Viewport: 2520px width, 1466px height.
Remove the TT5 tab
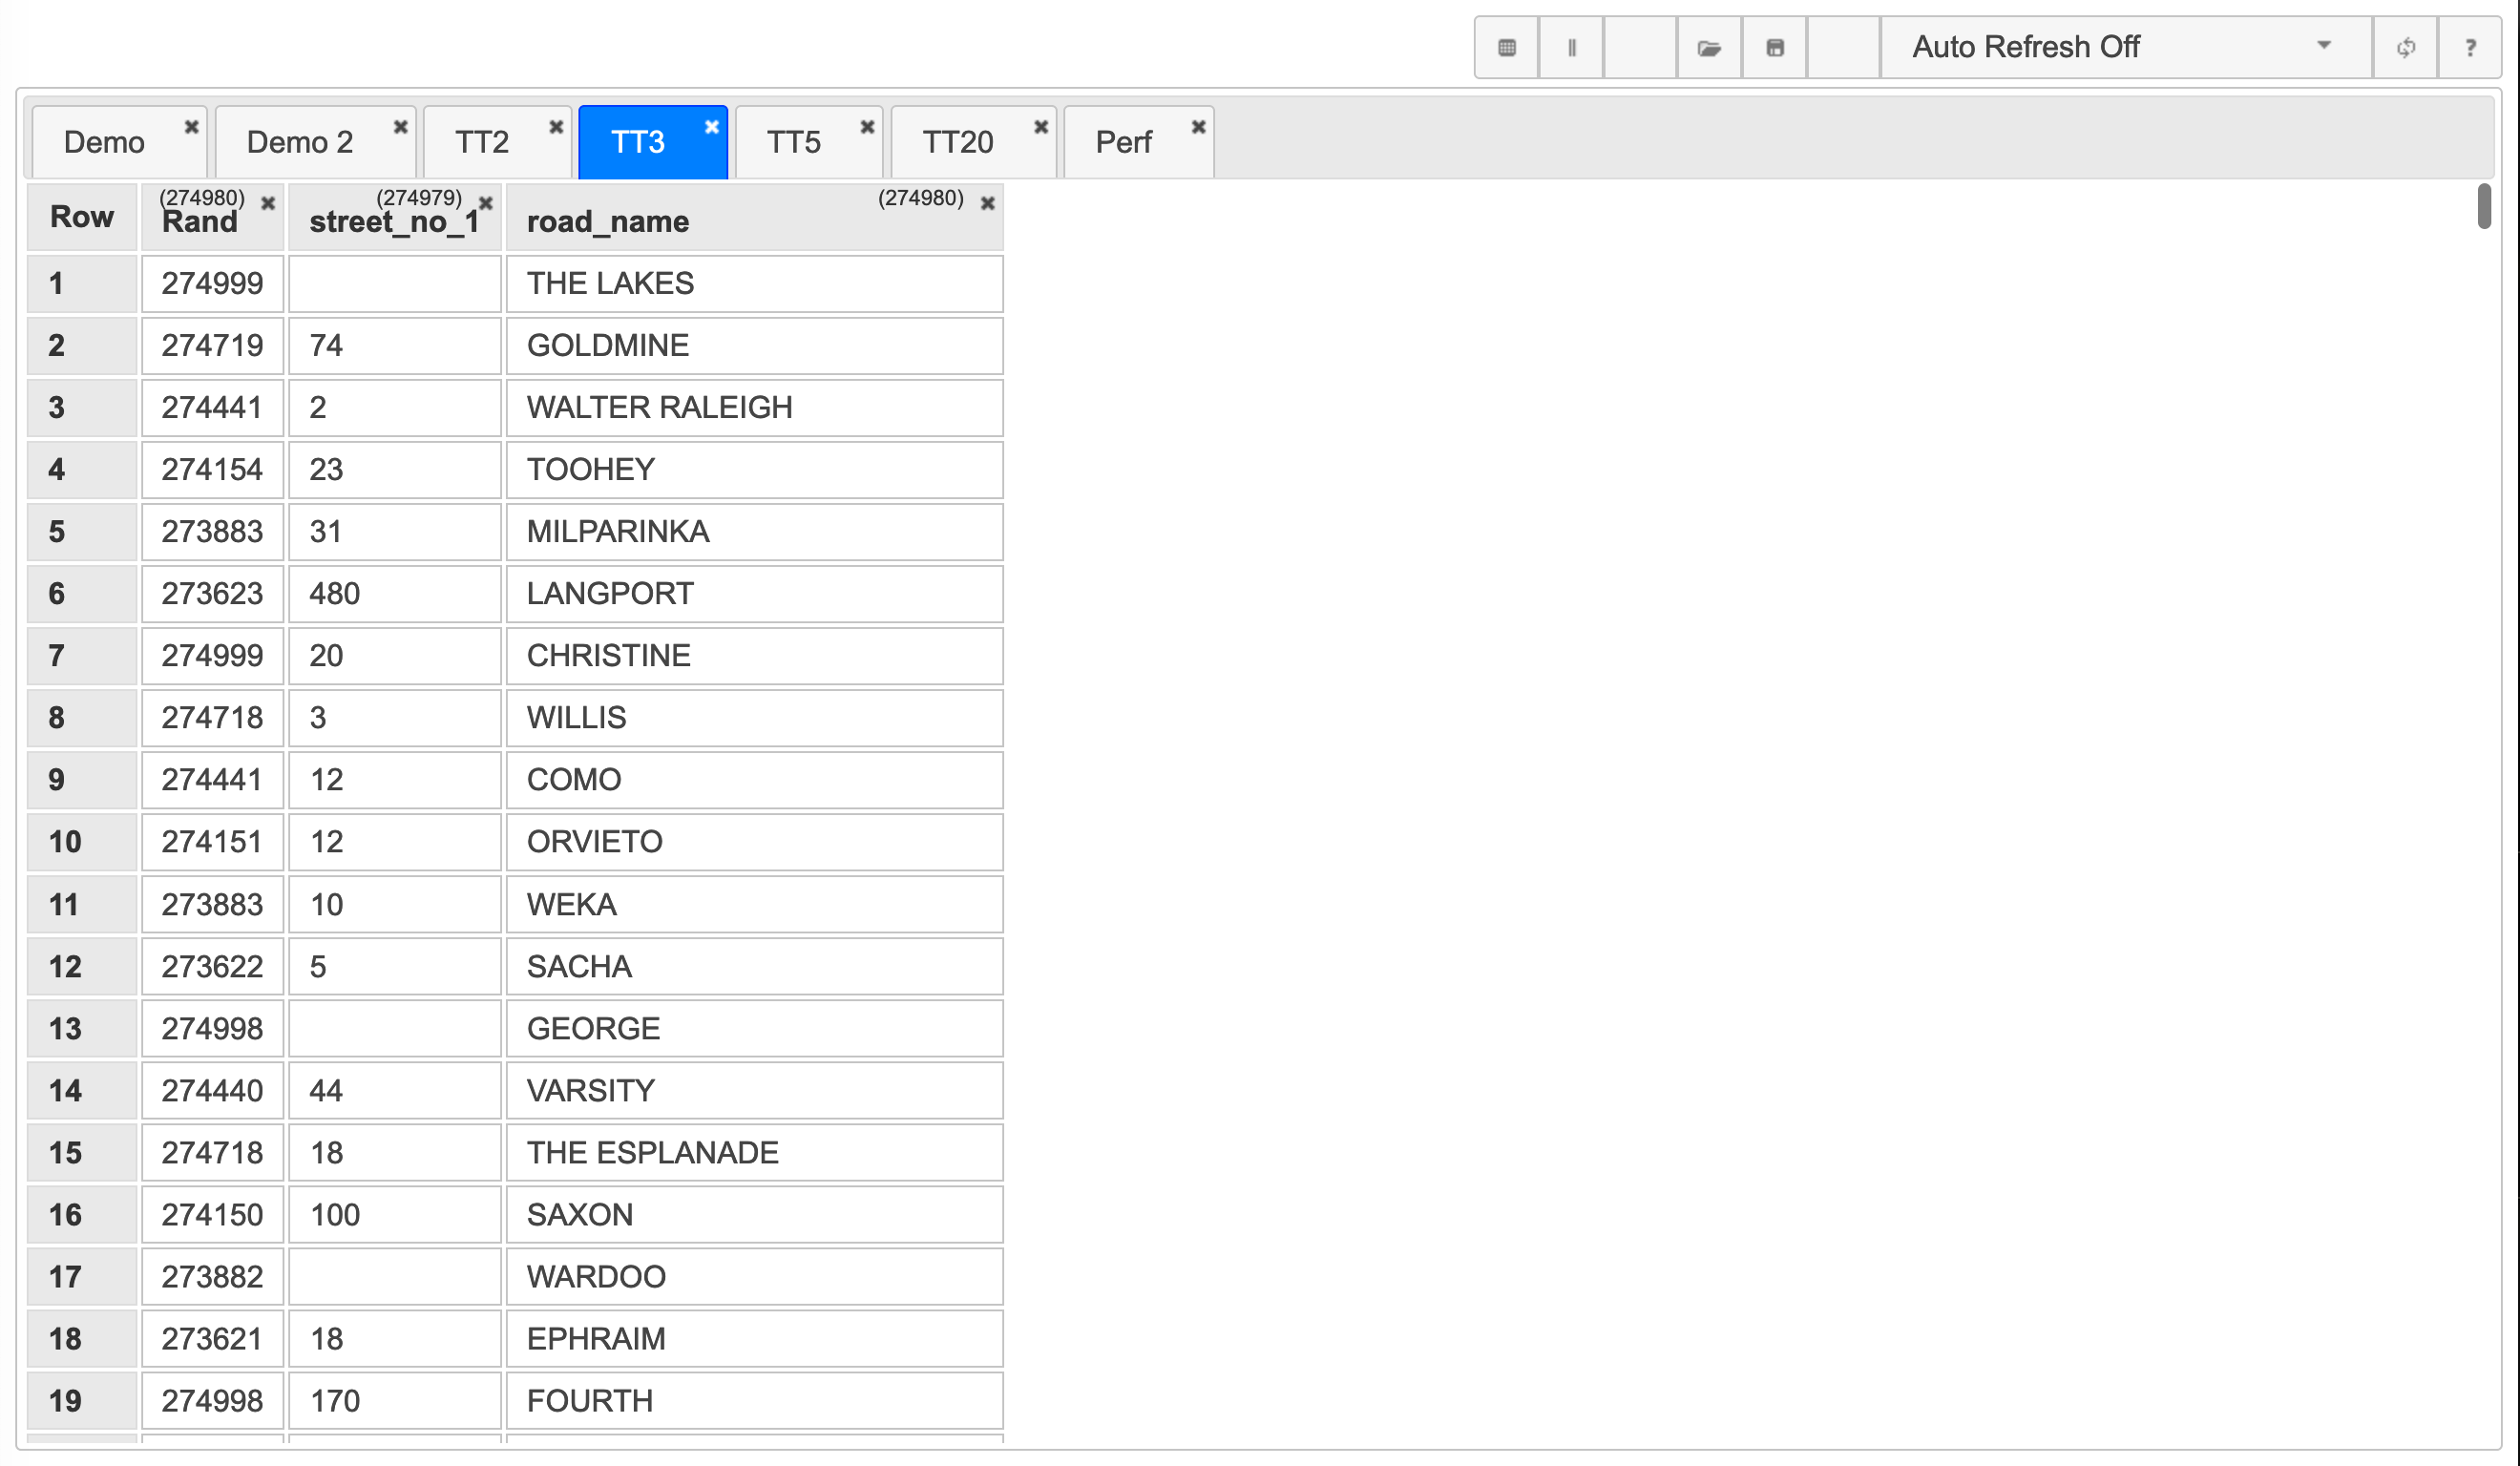866,124
